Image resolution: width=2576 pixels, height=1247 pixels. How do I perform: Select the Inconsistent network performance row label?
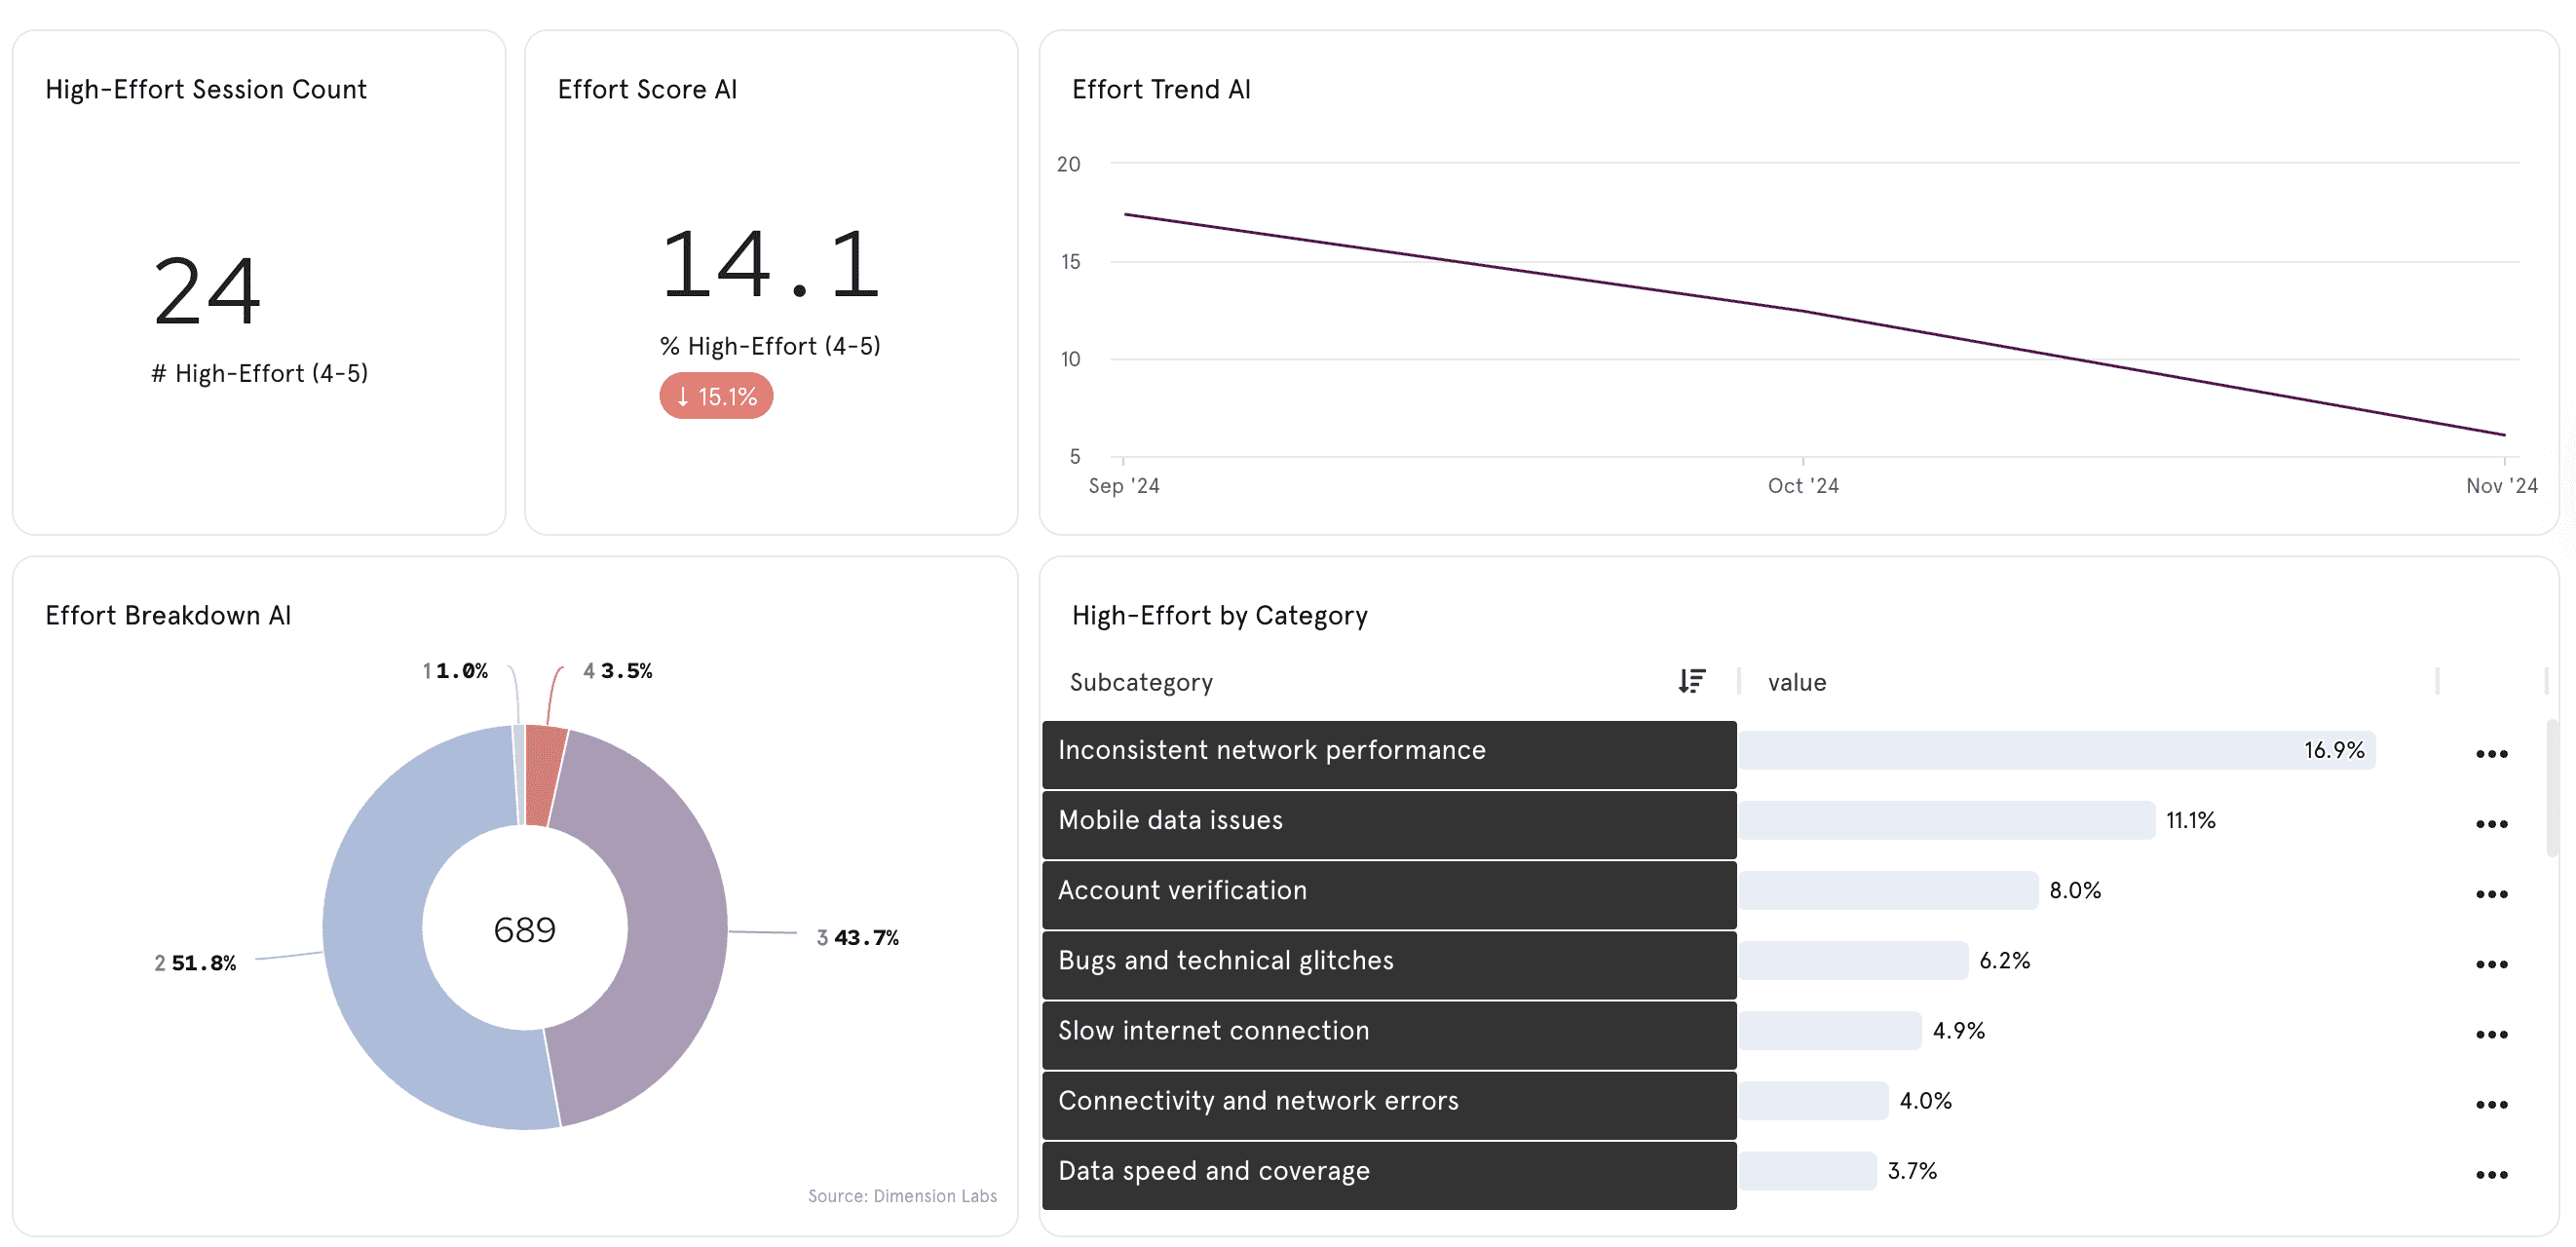(x=1271, y=750)
